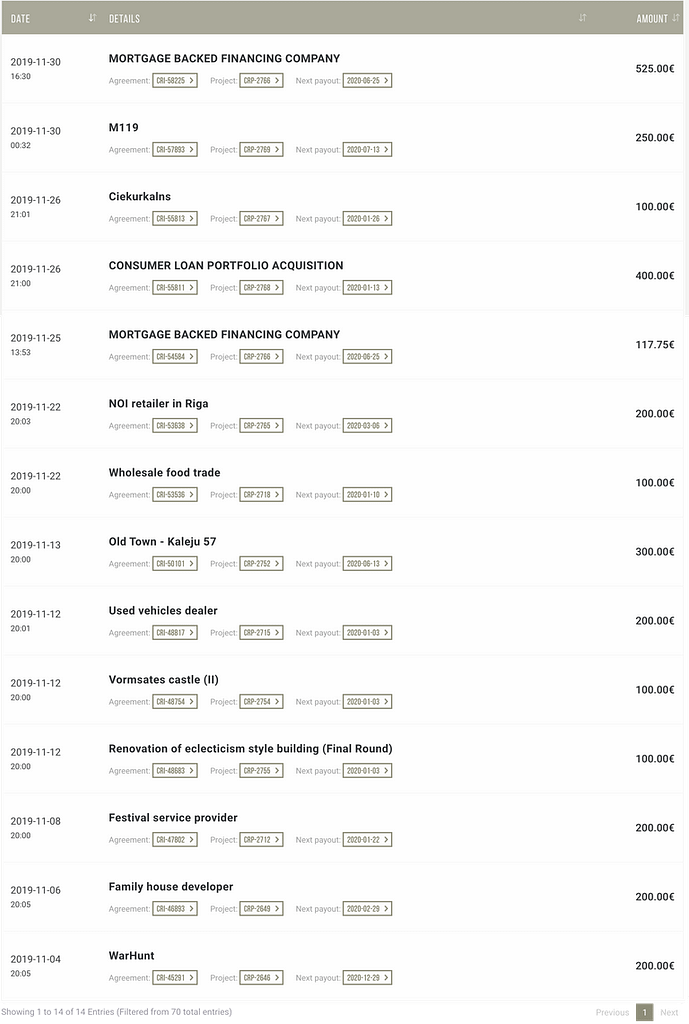Open project CRP-2765 for NOI retailer
Image resolution: width=689 pixels, height=1024 pixels.
tap(261, 426)
